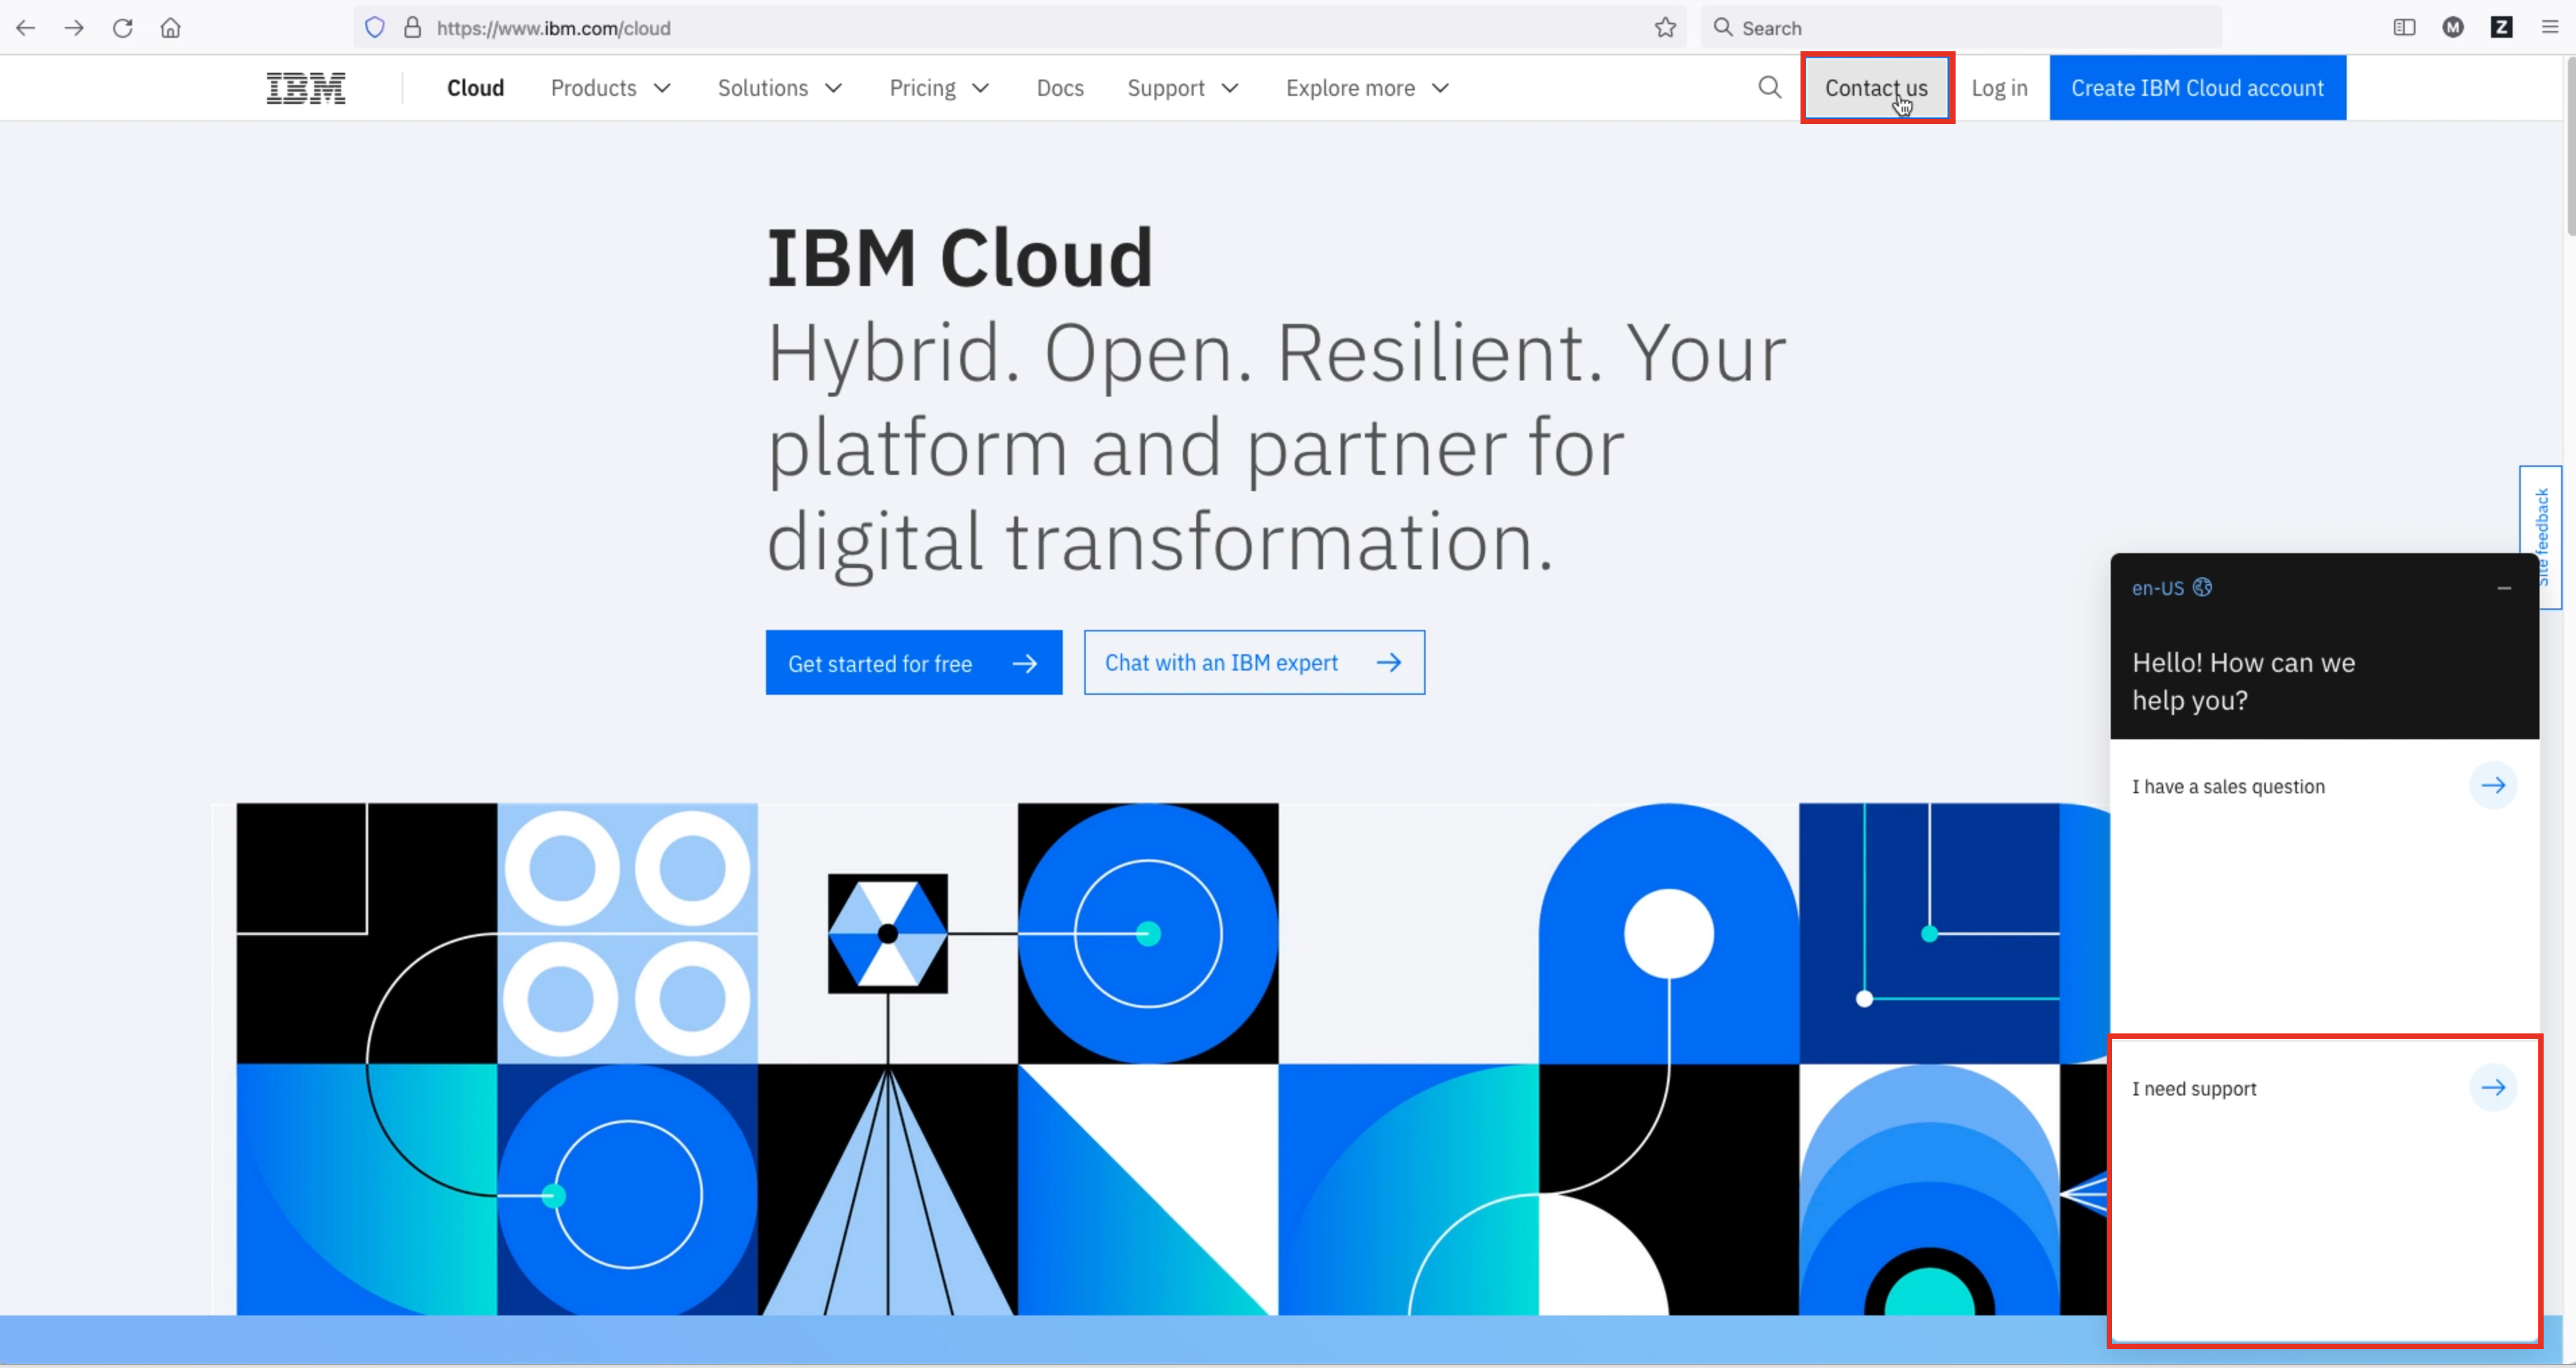This screenshot has height=1368, width=2576.
Task: Open tracking protection shield icon
Action: tap(375, 28)
